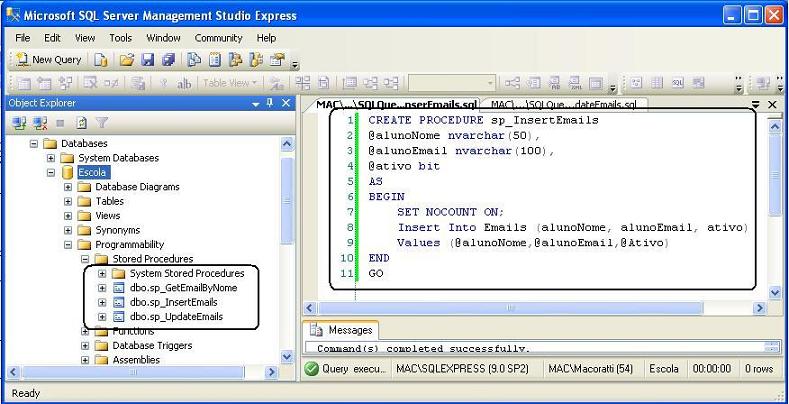Viewport: 789px width, 404px height.
Task: Click the Filter funnel icon
Action: click(102, 122)
